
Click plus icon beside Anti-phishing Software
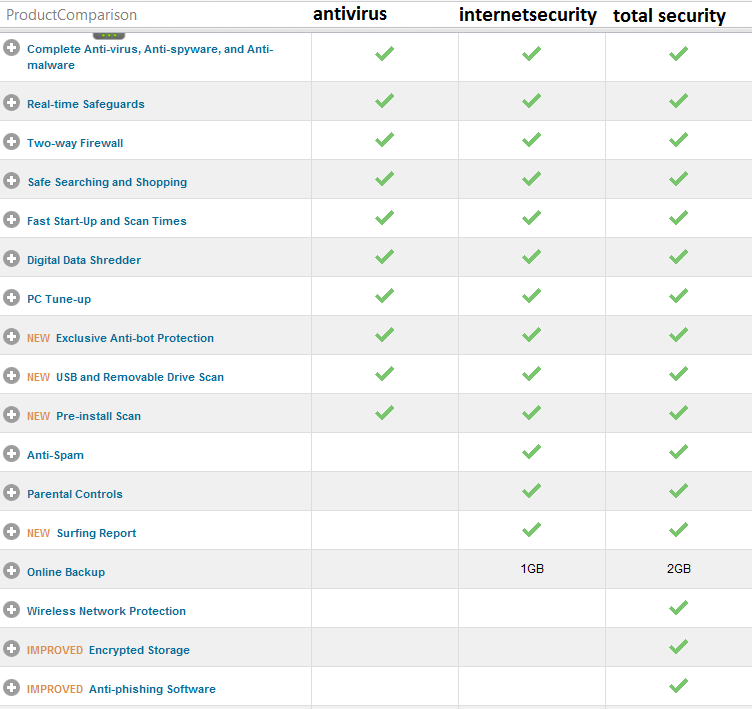(12, 687)
